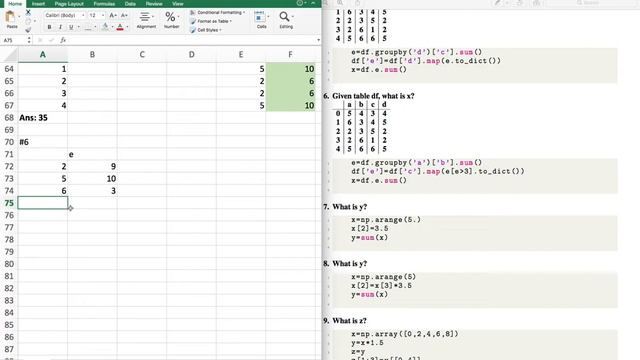640x360 pixels.
Task: Select cell with 9 in row 72
Action: (92, 167)
